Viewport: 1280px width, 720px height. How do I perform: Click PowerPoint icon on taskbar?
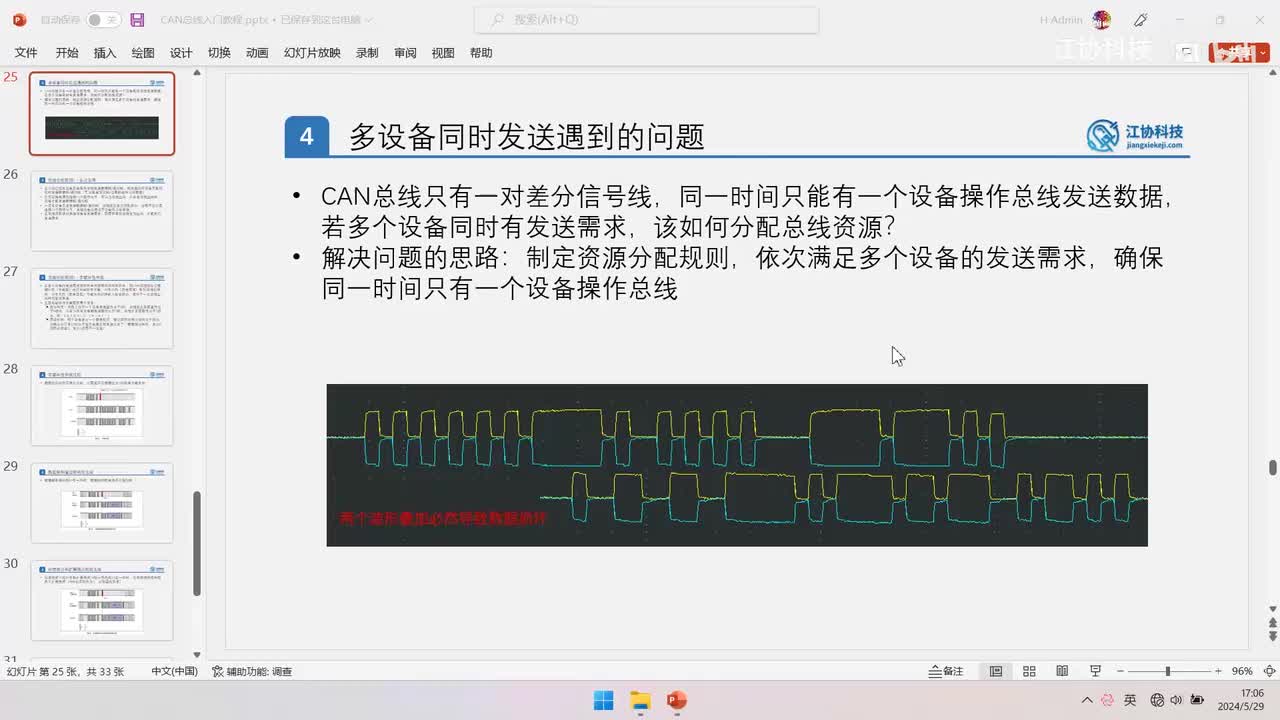(677, 700)
